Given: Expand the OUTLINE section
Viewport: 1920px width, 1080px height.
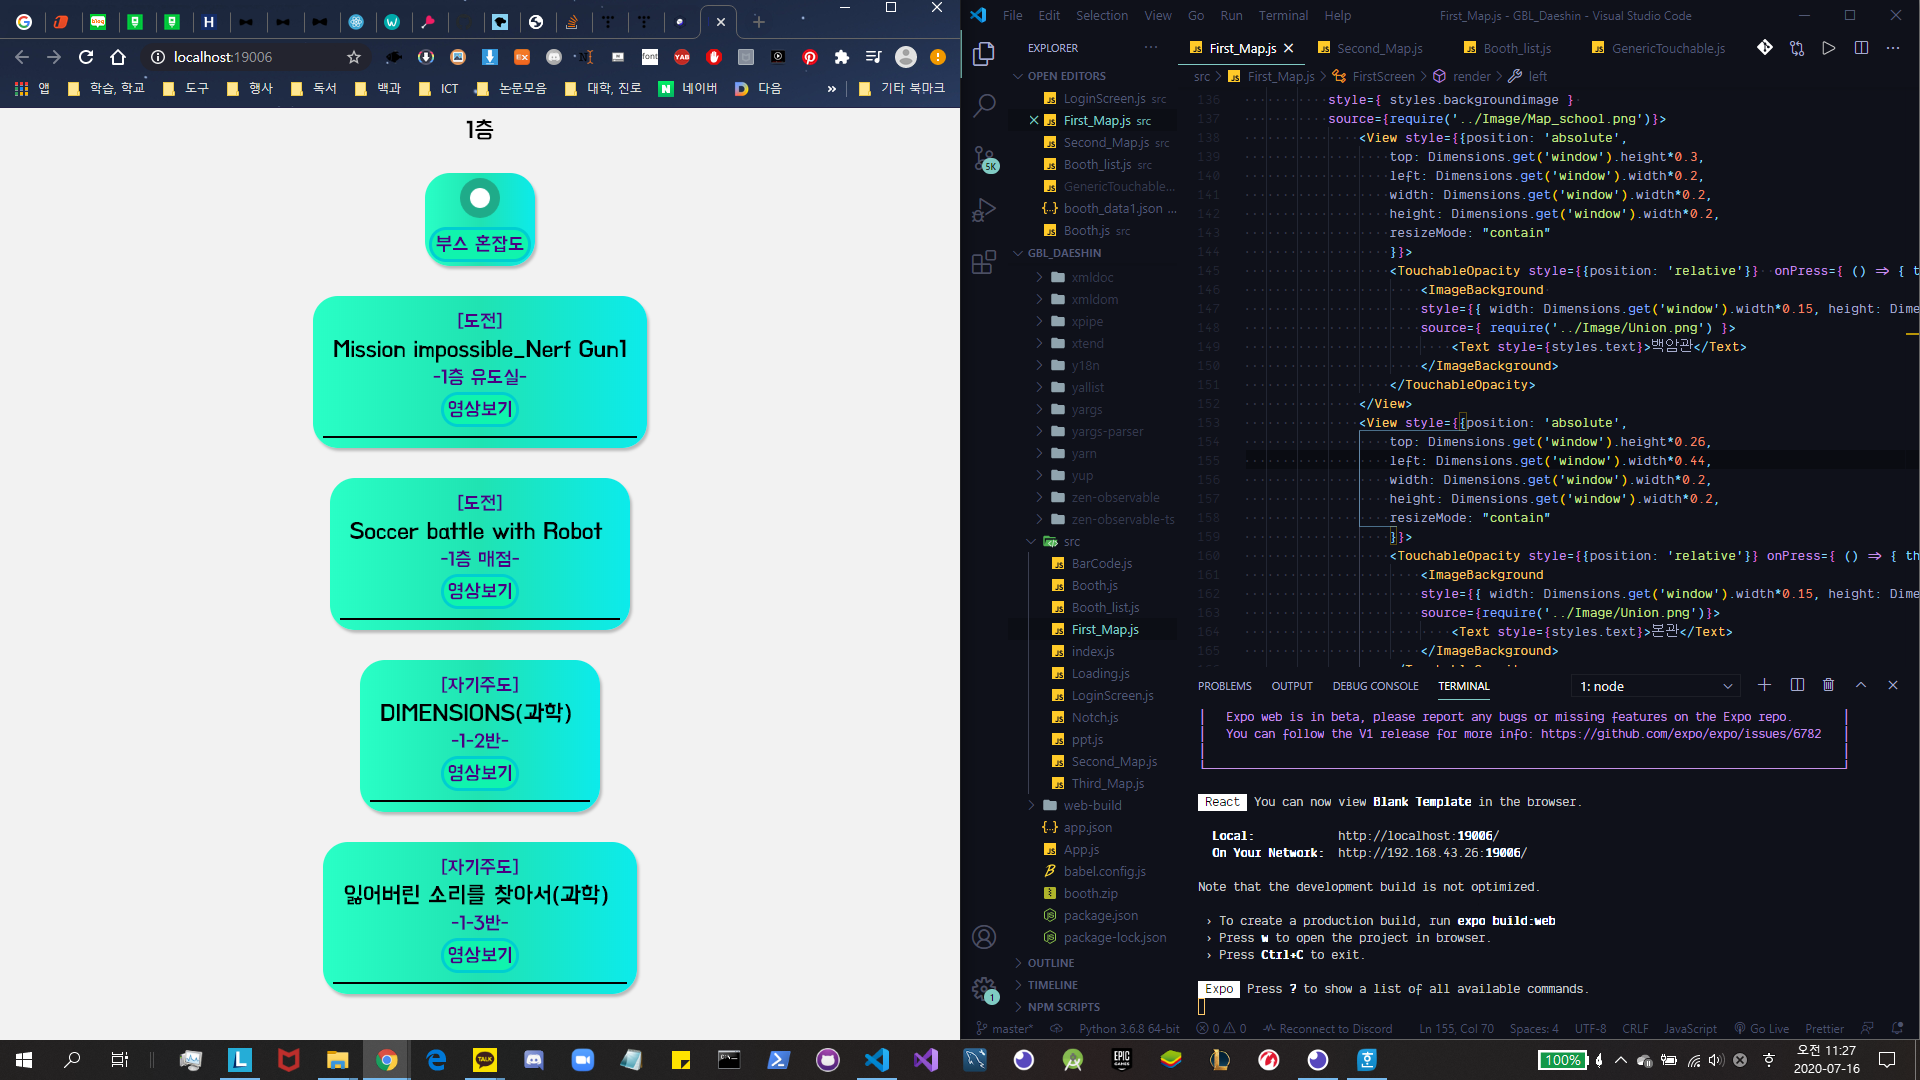Looking at the screenshot, I should pyautogui.click(x=1050, y=963).
